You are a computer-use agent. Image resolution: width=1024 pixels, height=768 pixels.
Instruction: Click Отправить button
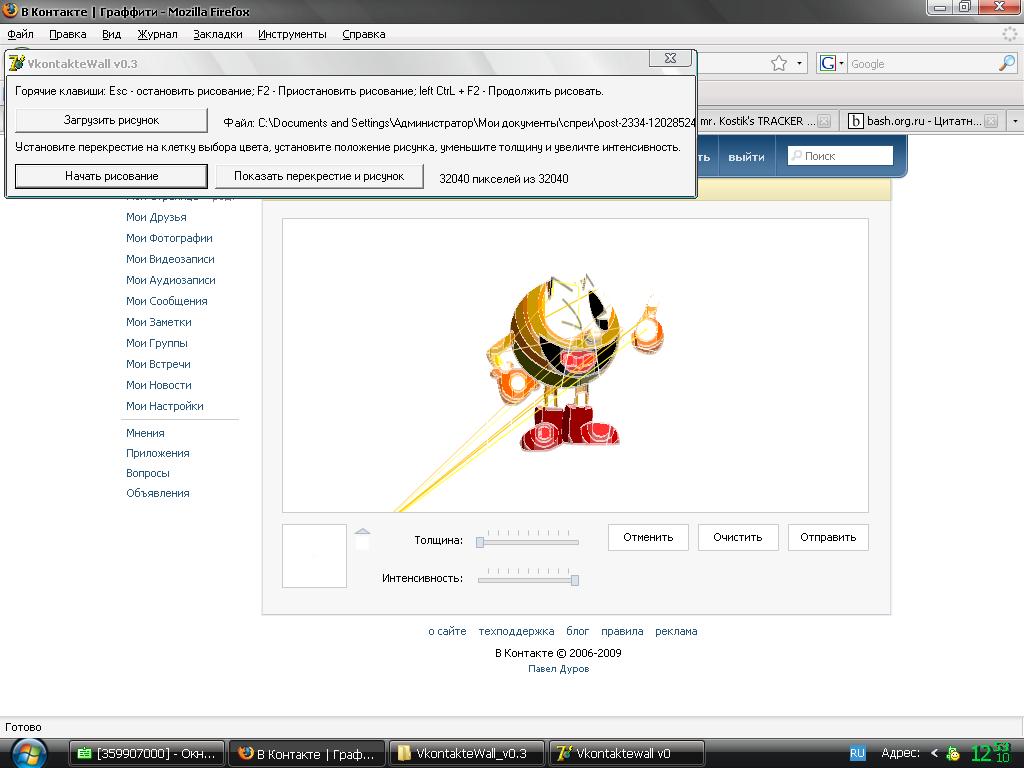(x=828, y=537)
